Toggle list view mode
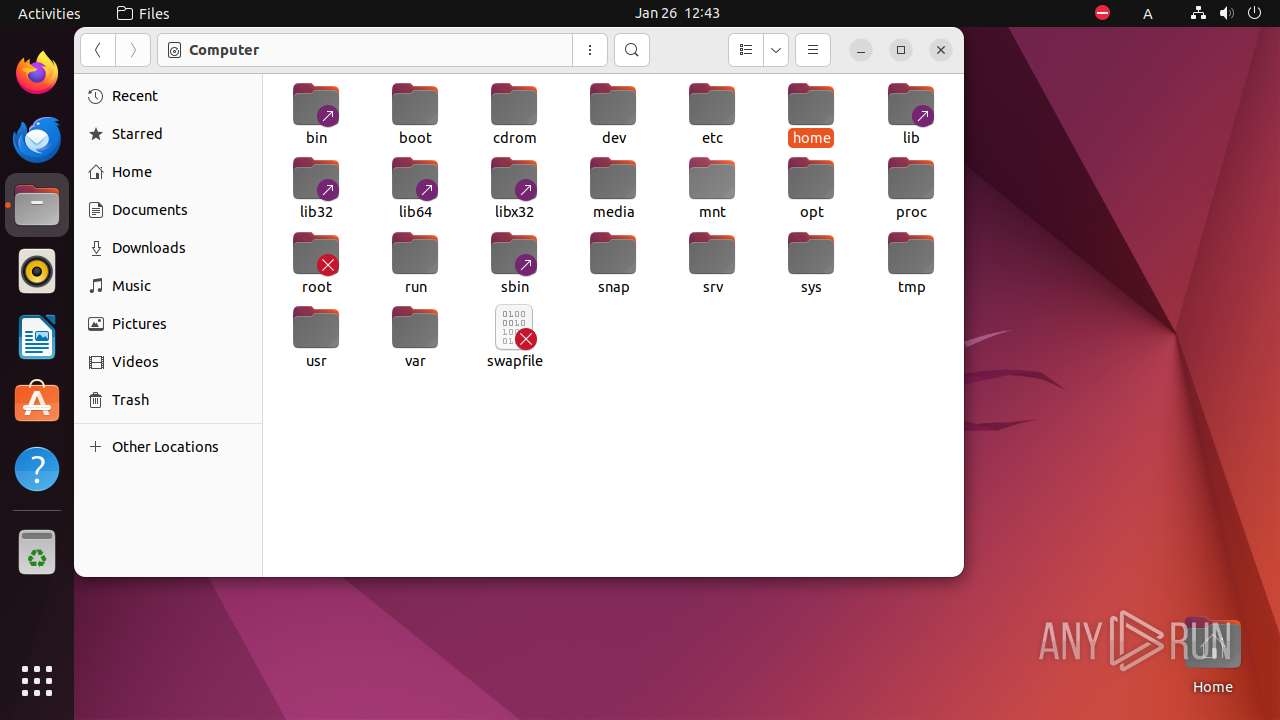Screen dimensions: 1280x720 (x=745, y=50)
